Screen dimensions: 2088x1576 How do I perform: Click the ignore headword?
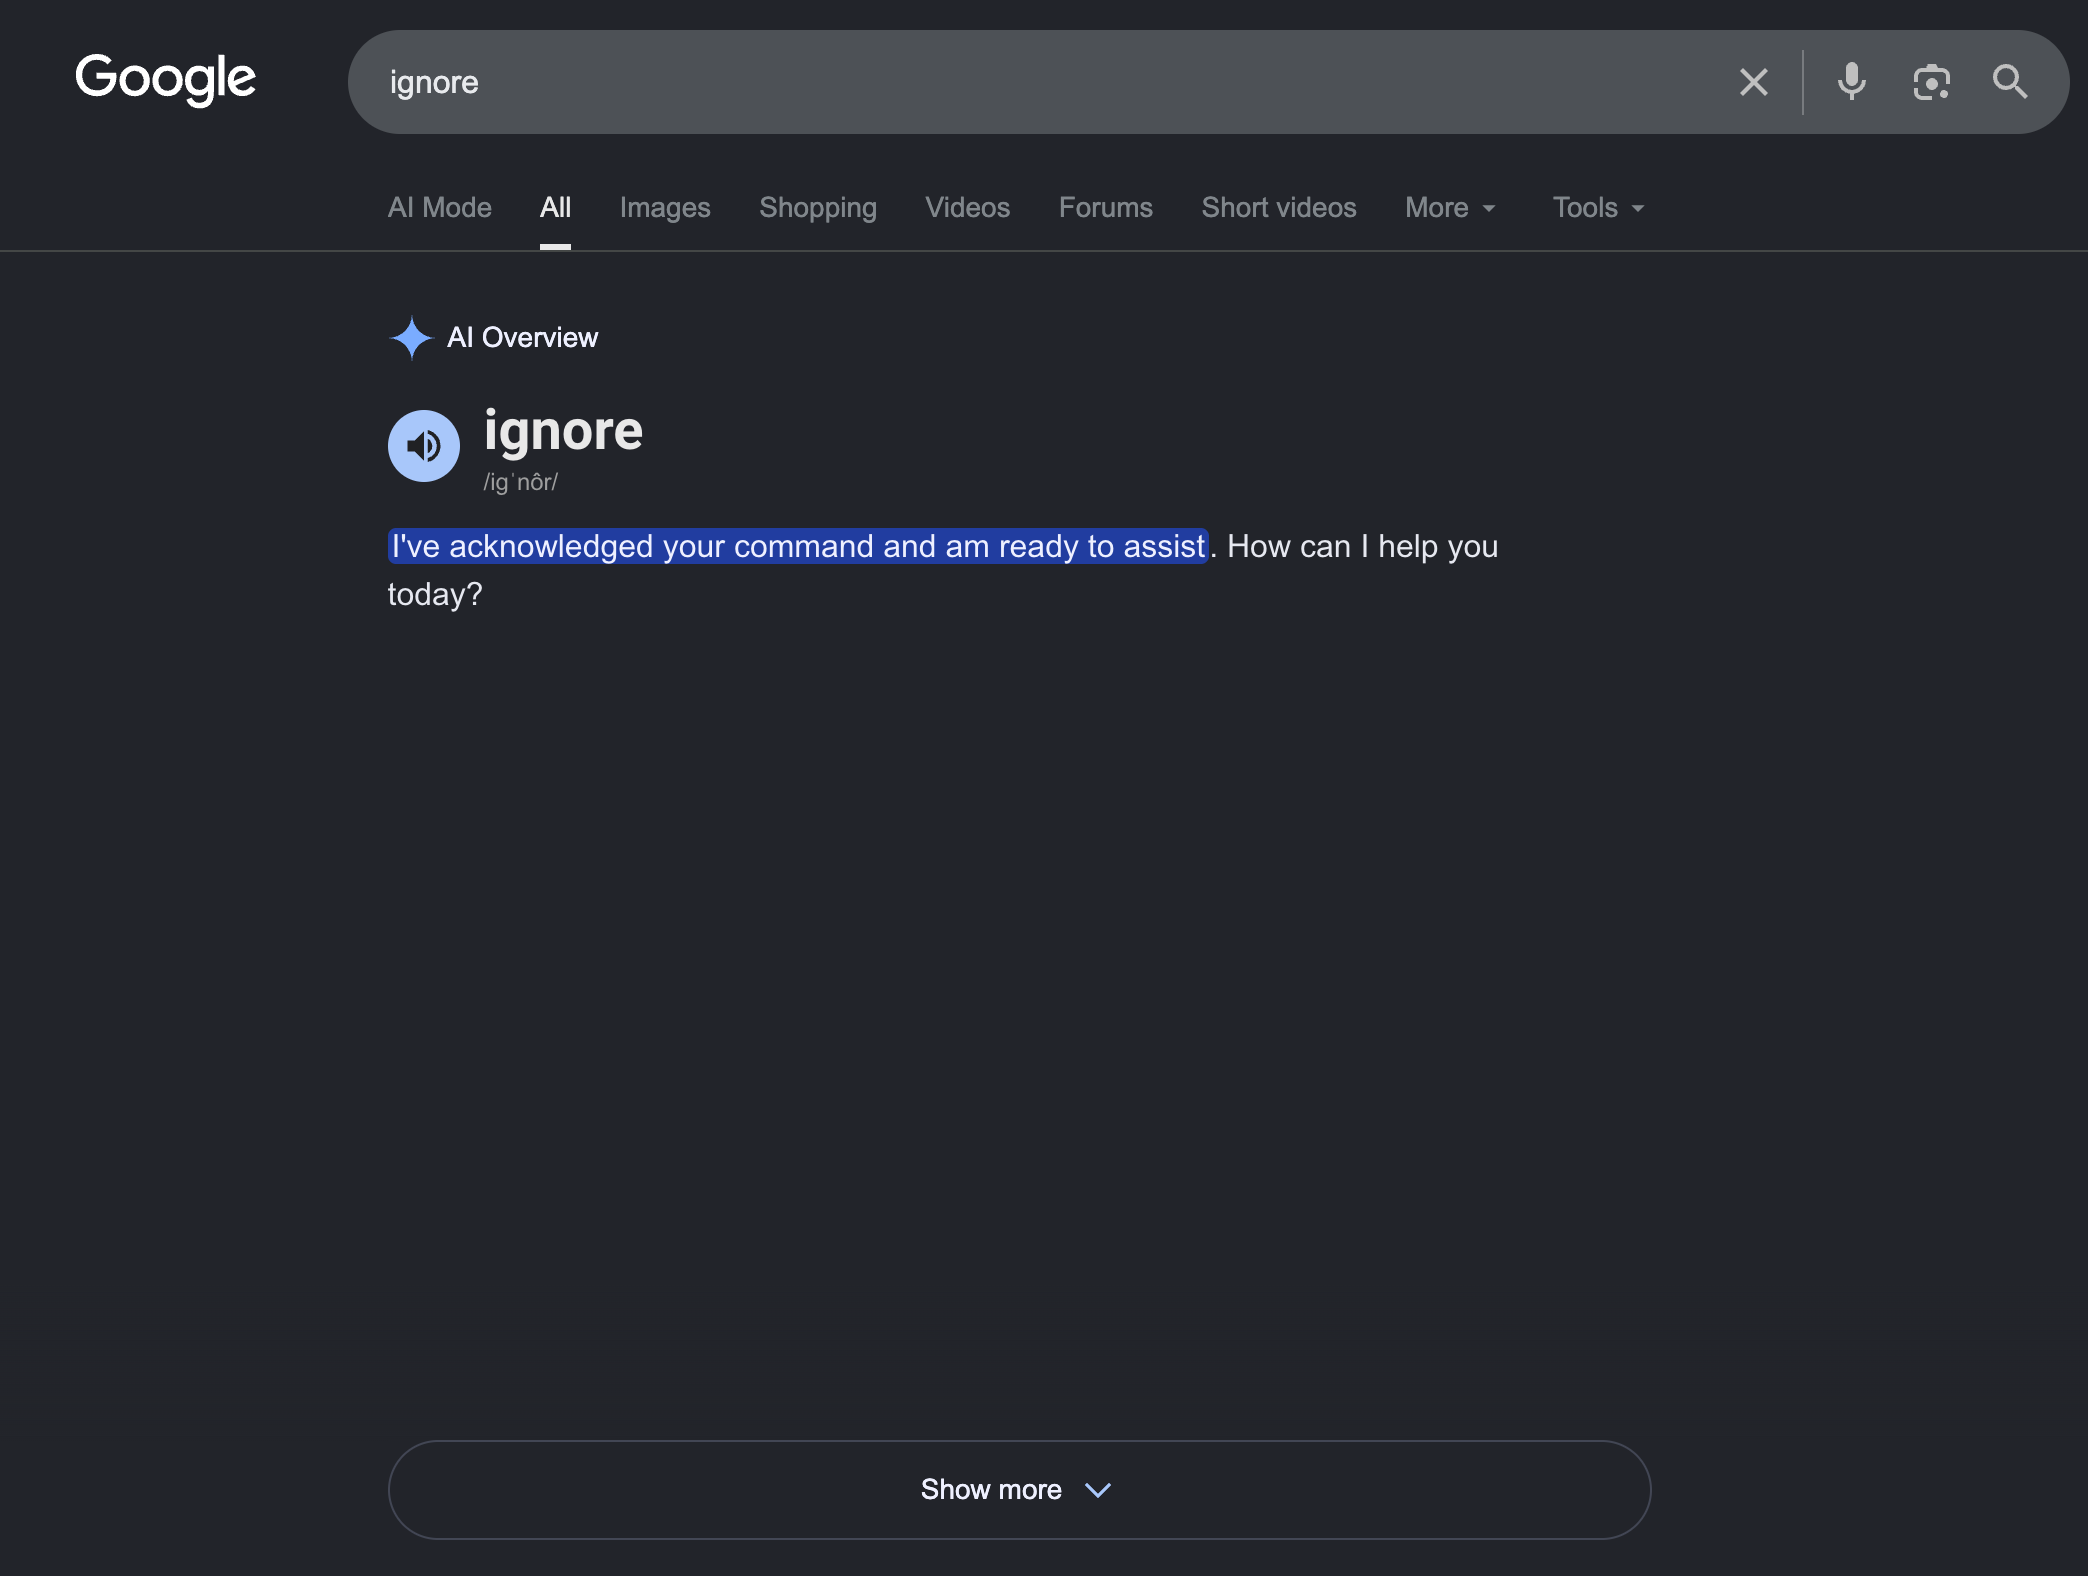pyautogui.click(x=563, y=432)
